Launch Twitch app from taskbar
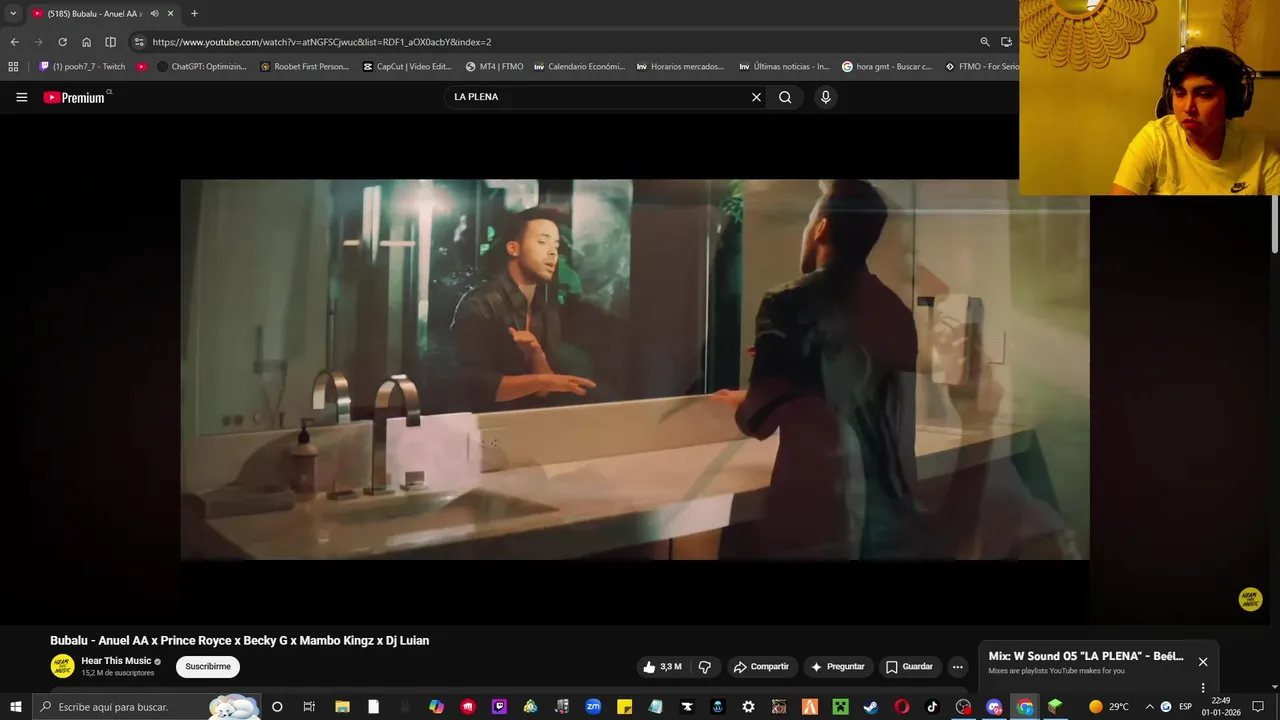This screenshot has height=720, width=1280. point(499,707)
